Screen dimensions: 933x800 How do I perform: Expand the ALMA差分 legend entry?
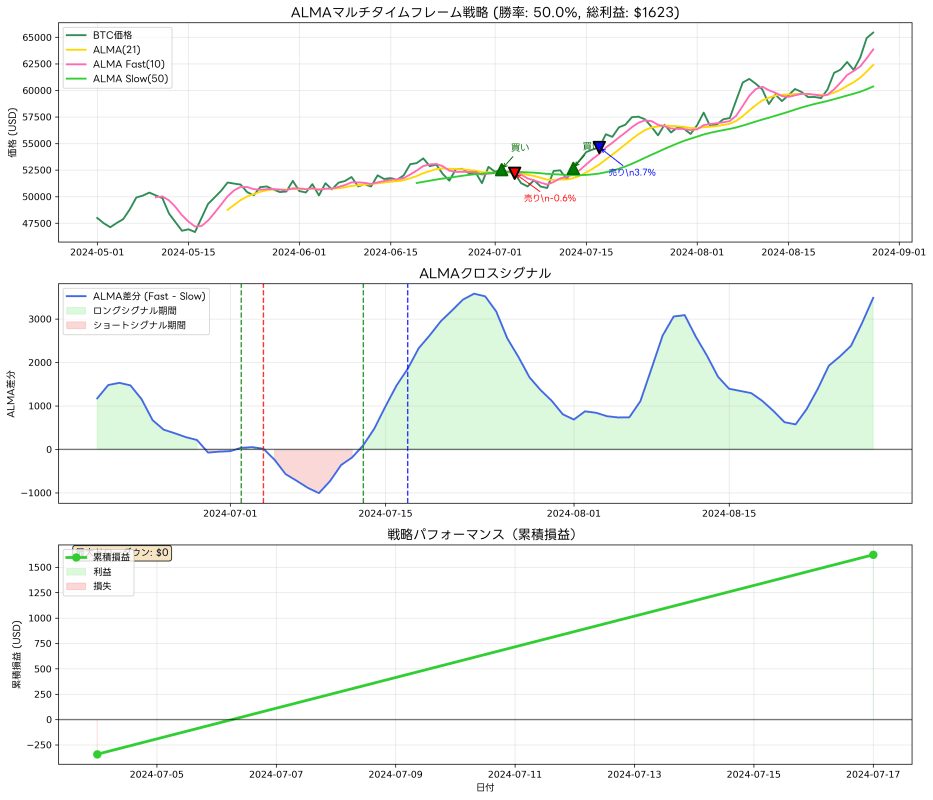tap(150, 295)
